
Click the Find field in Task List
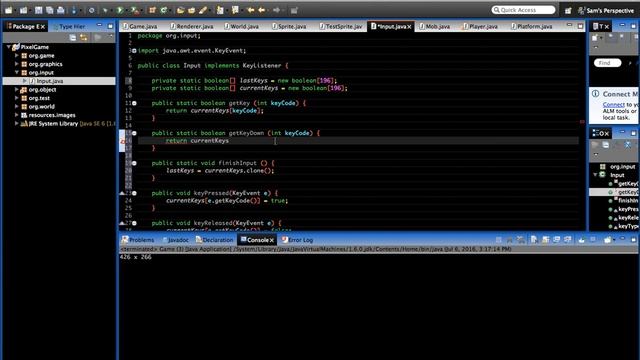click(607, 63)
